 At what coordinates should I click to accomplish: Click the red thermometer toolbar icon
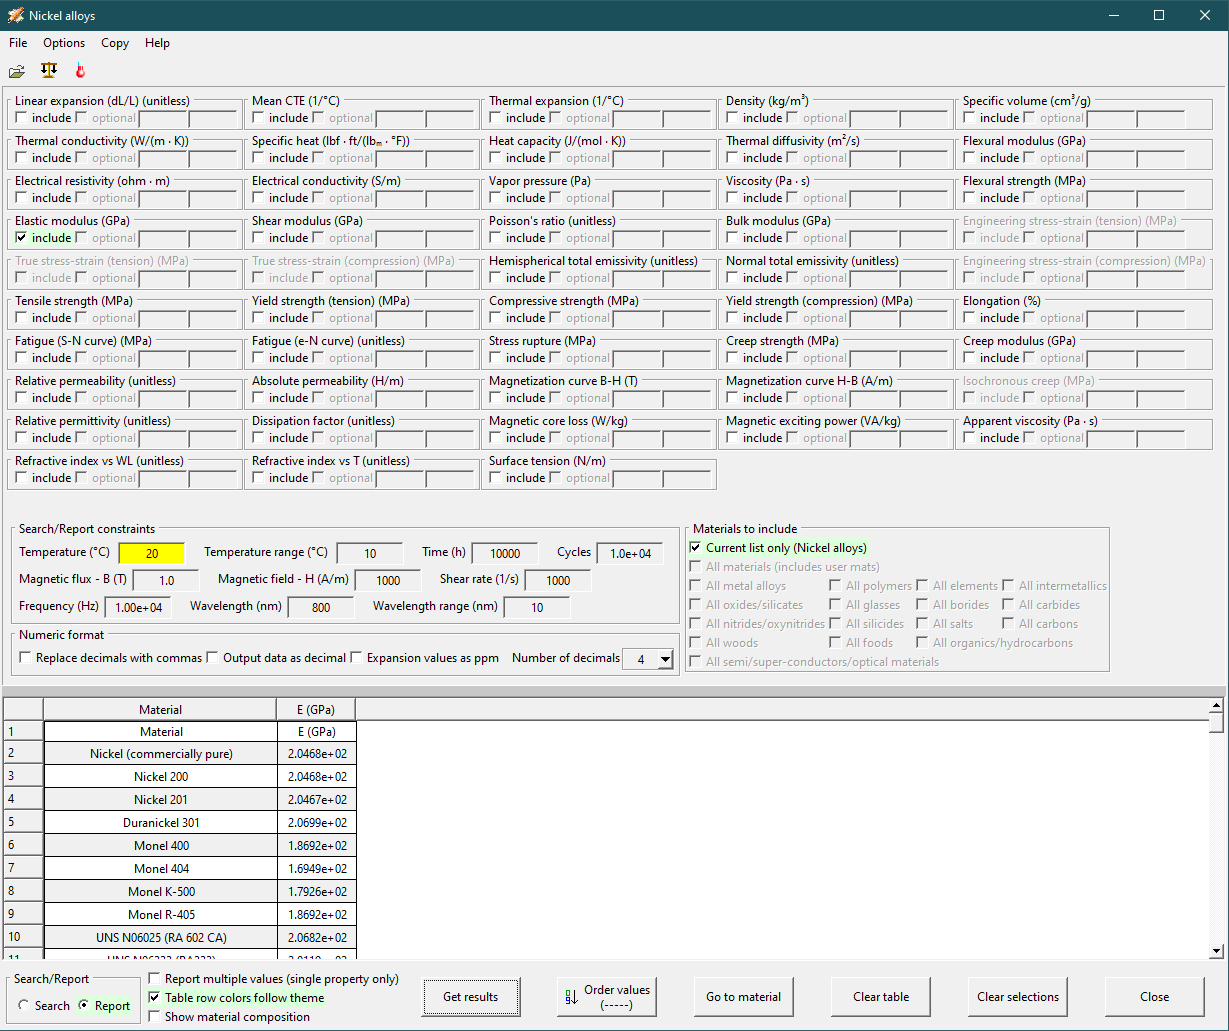80,71
